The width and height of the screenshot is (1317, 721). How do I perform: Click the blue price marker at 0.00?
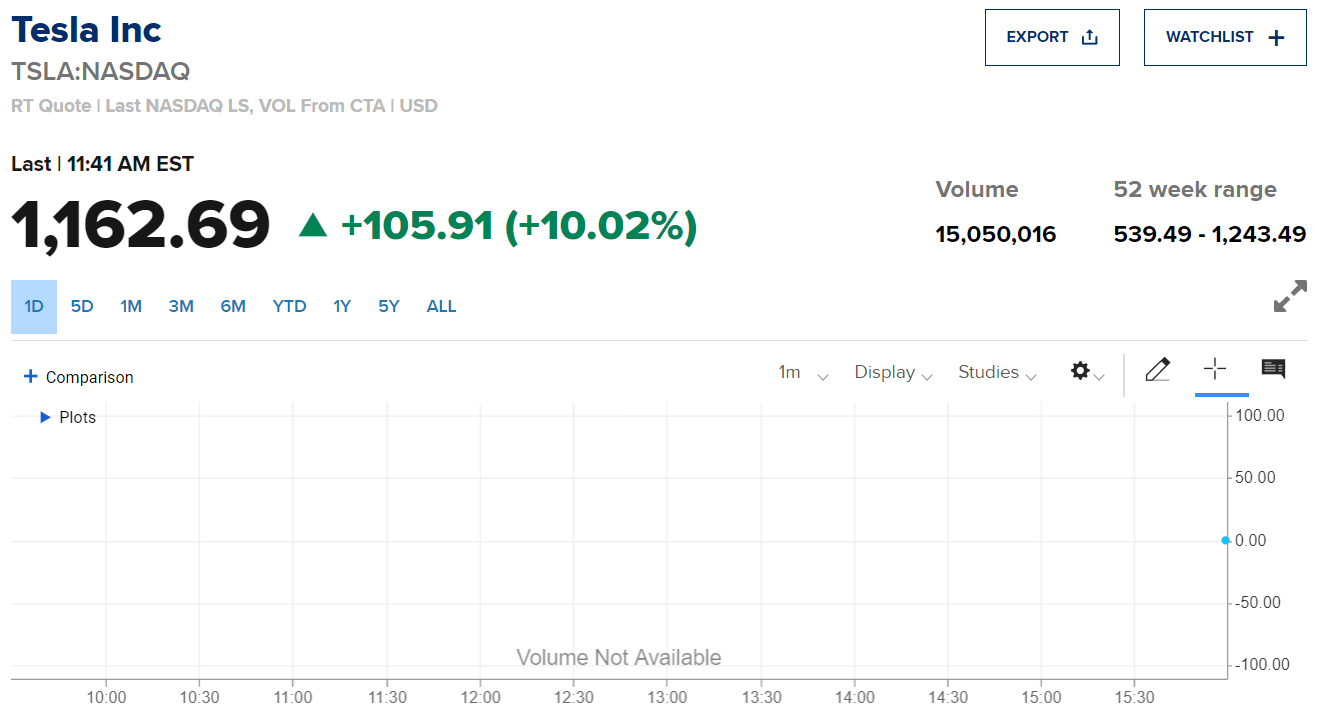1226,540
